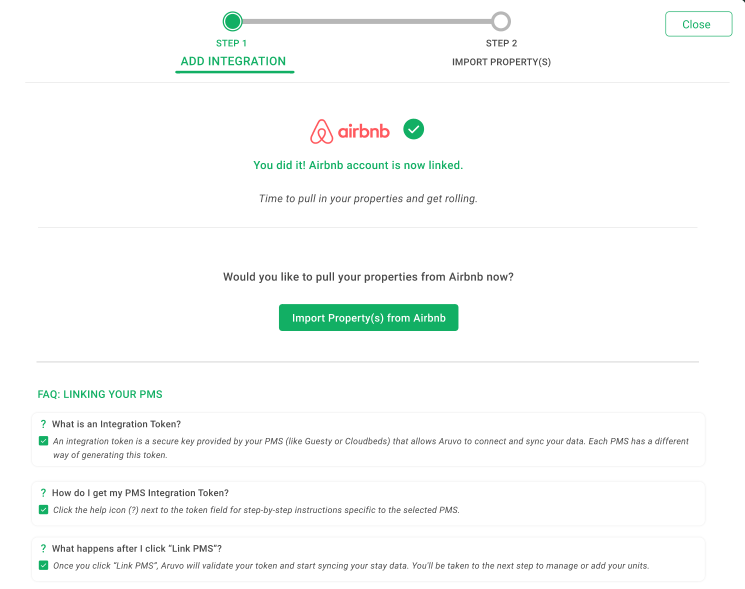Image resolution: width=745 pixels, height=589 pixels.
Task: Toggle checkbox next to integration token answer
Action: 44,441
